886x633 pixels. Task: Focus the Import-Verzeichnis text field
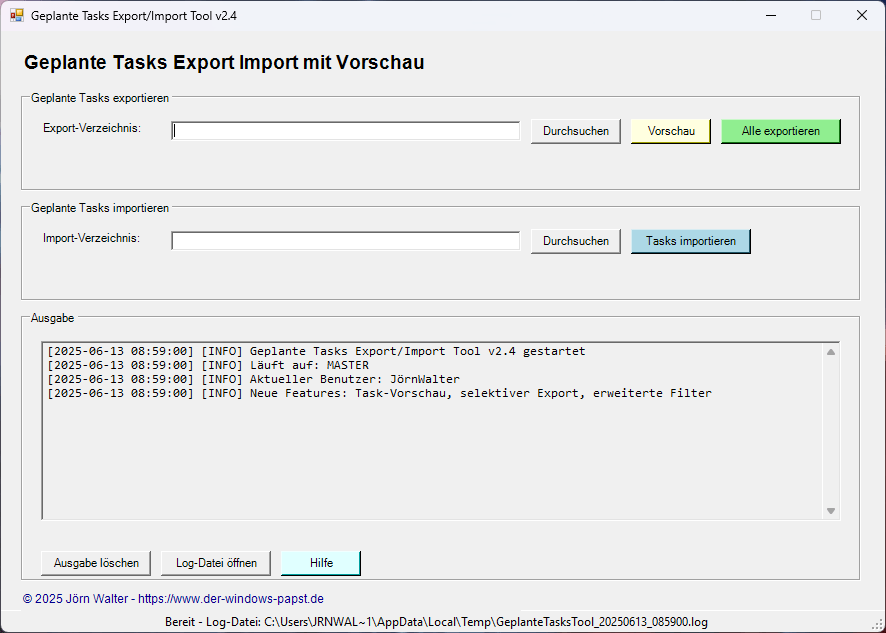pyautogui.click(x=346, y=241)
